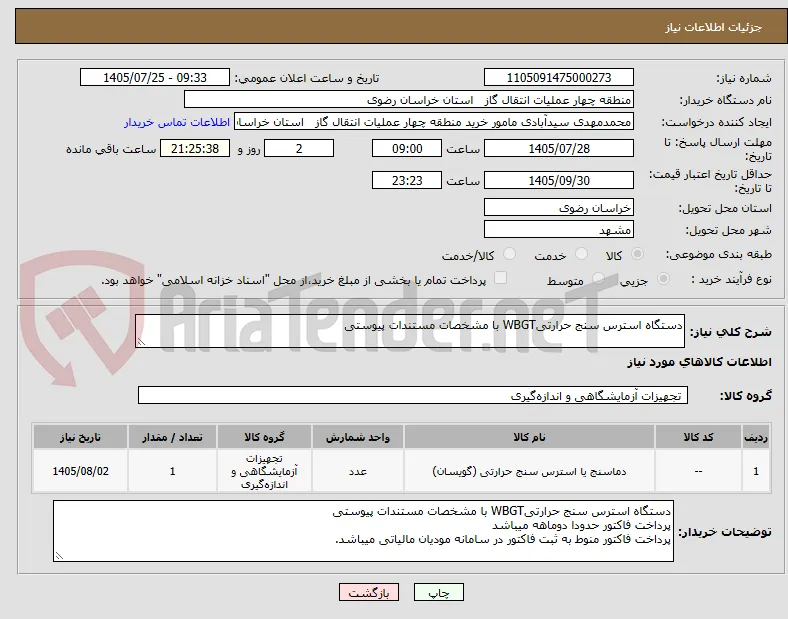
Task: Click the گروه کالا table column header
Action: point(264,437)
